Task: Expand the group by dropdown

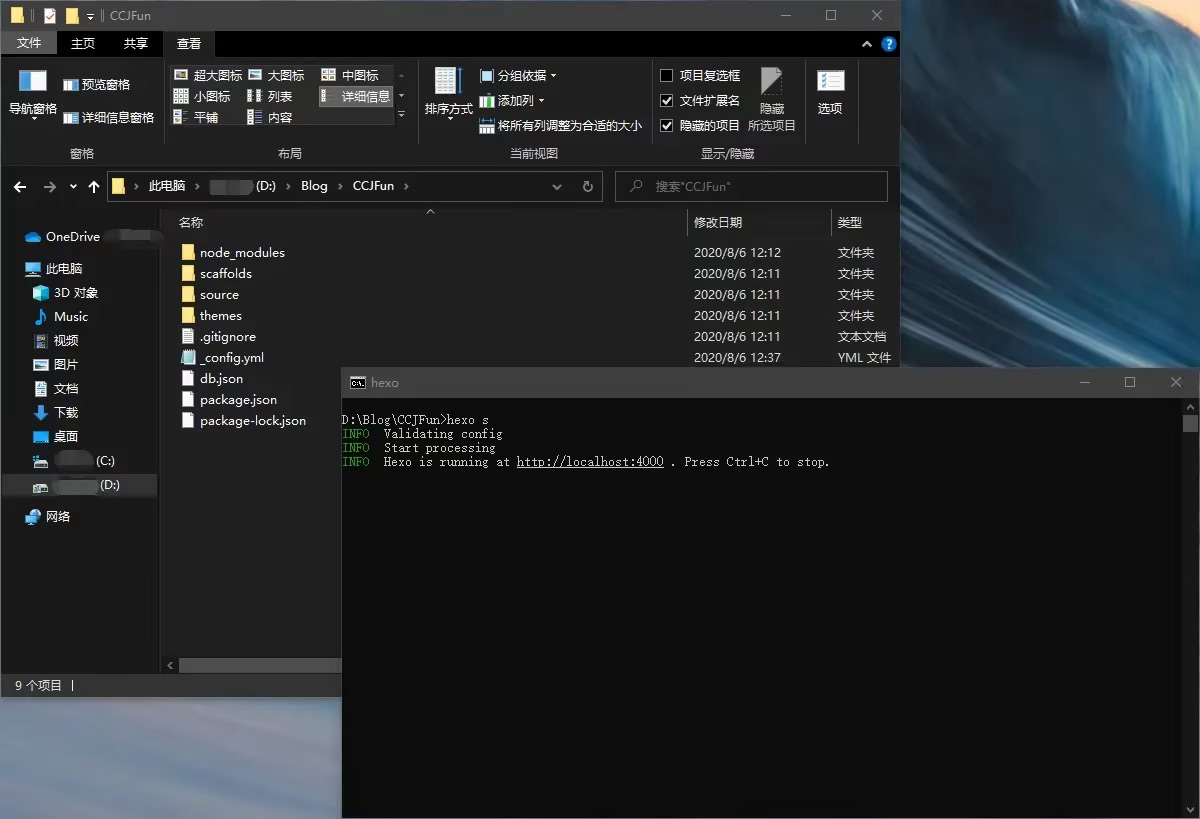Action: click(518, 75)
